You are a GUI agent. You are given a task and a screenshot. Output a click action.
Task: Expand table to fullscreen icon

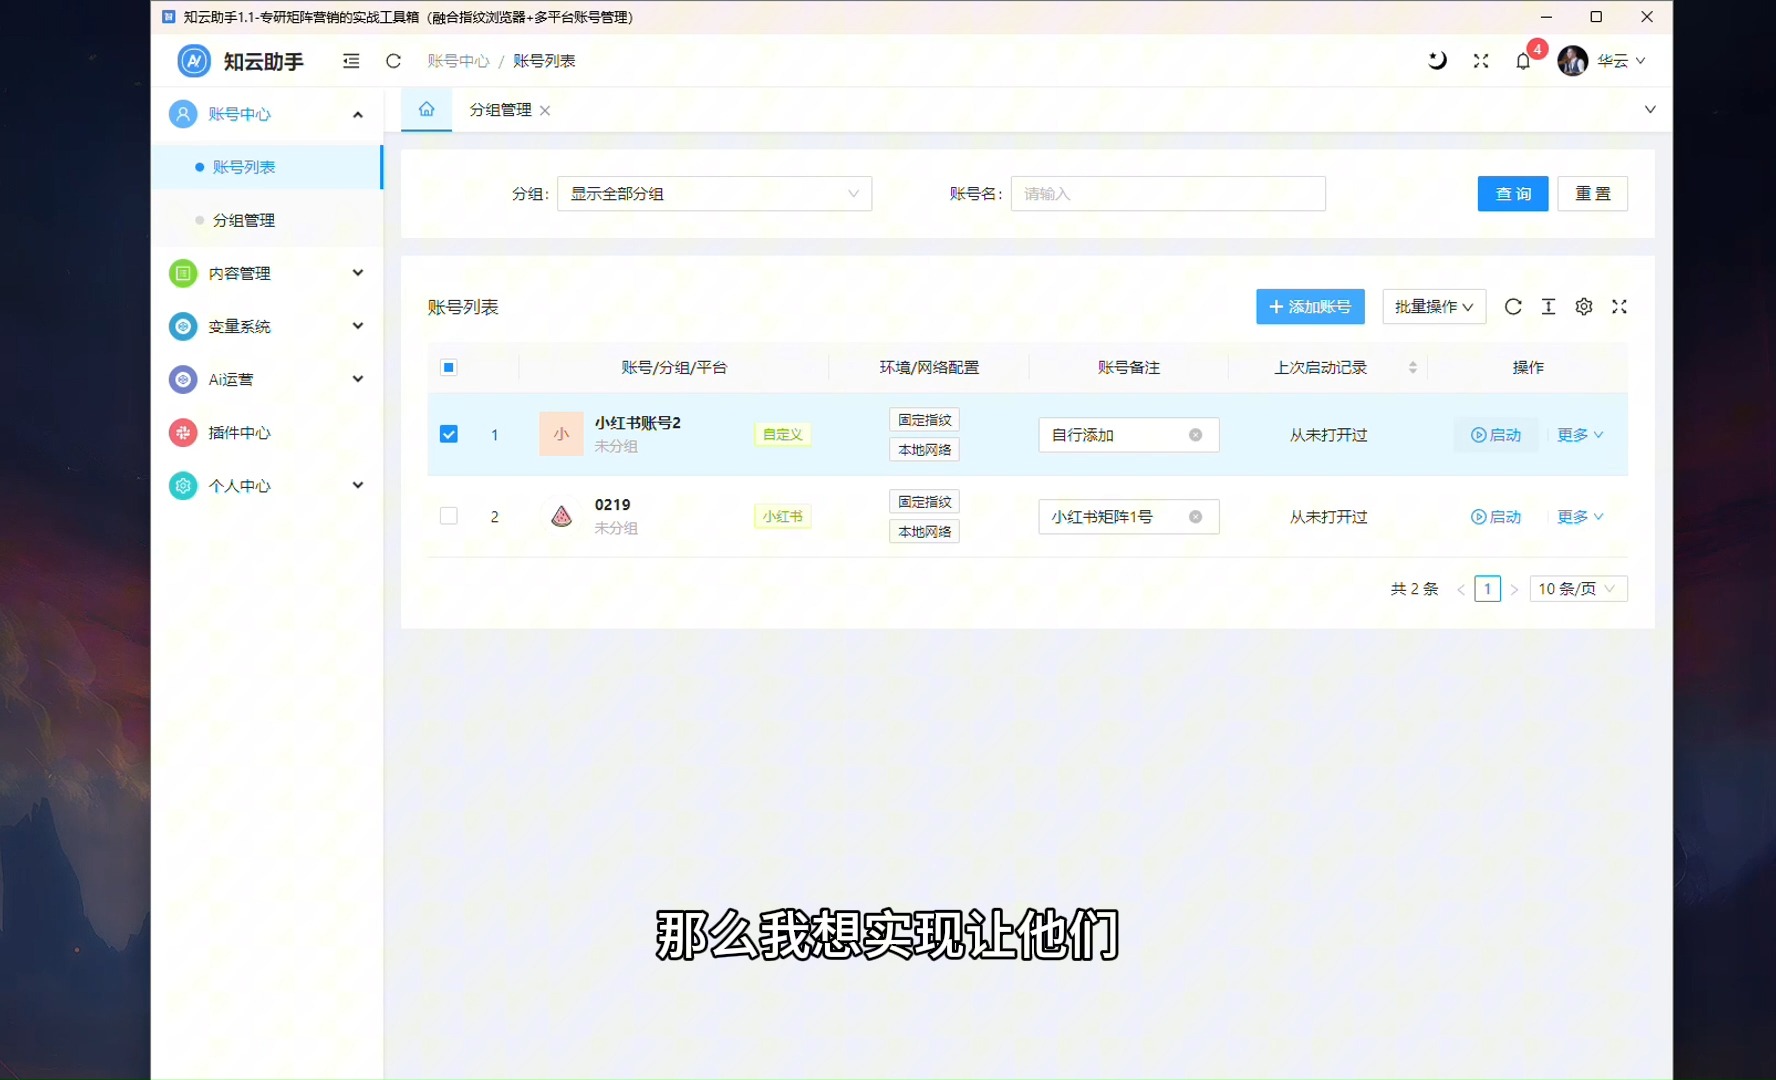[1620, 307]
